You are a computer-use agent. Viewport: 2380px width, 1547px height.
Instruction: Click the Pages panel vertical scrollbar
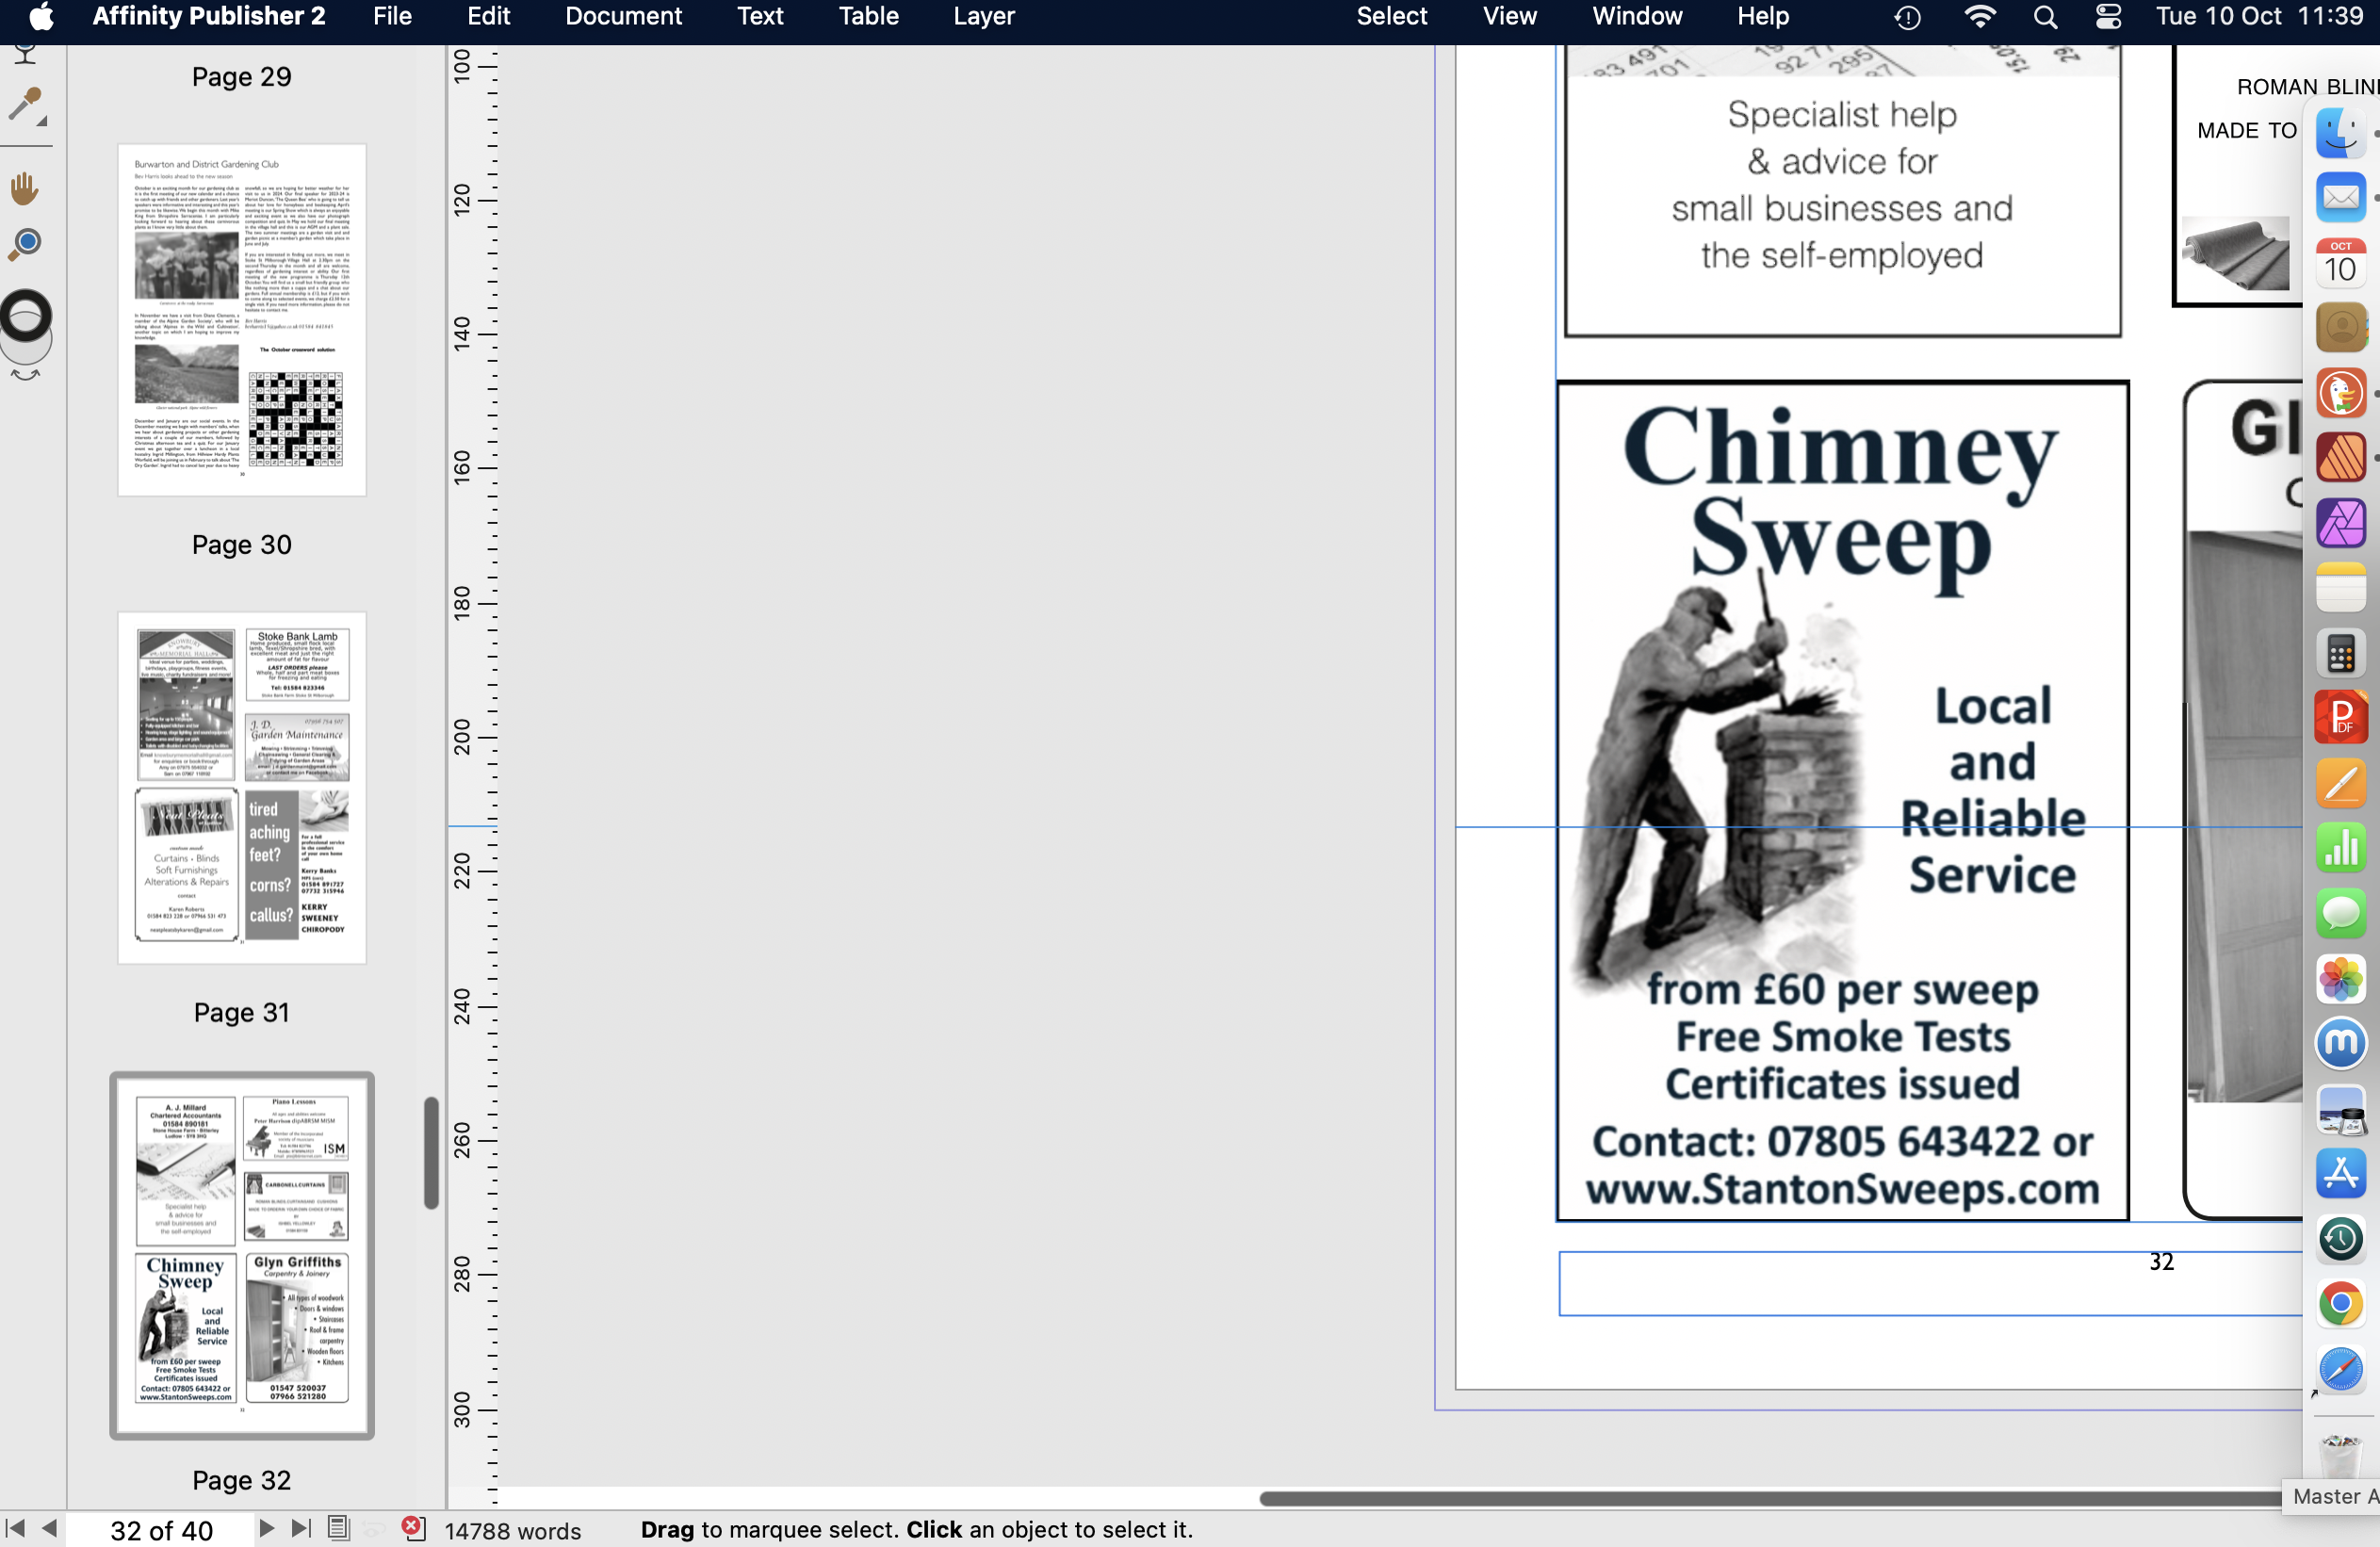431,1153
